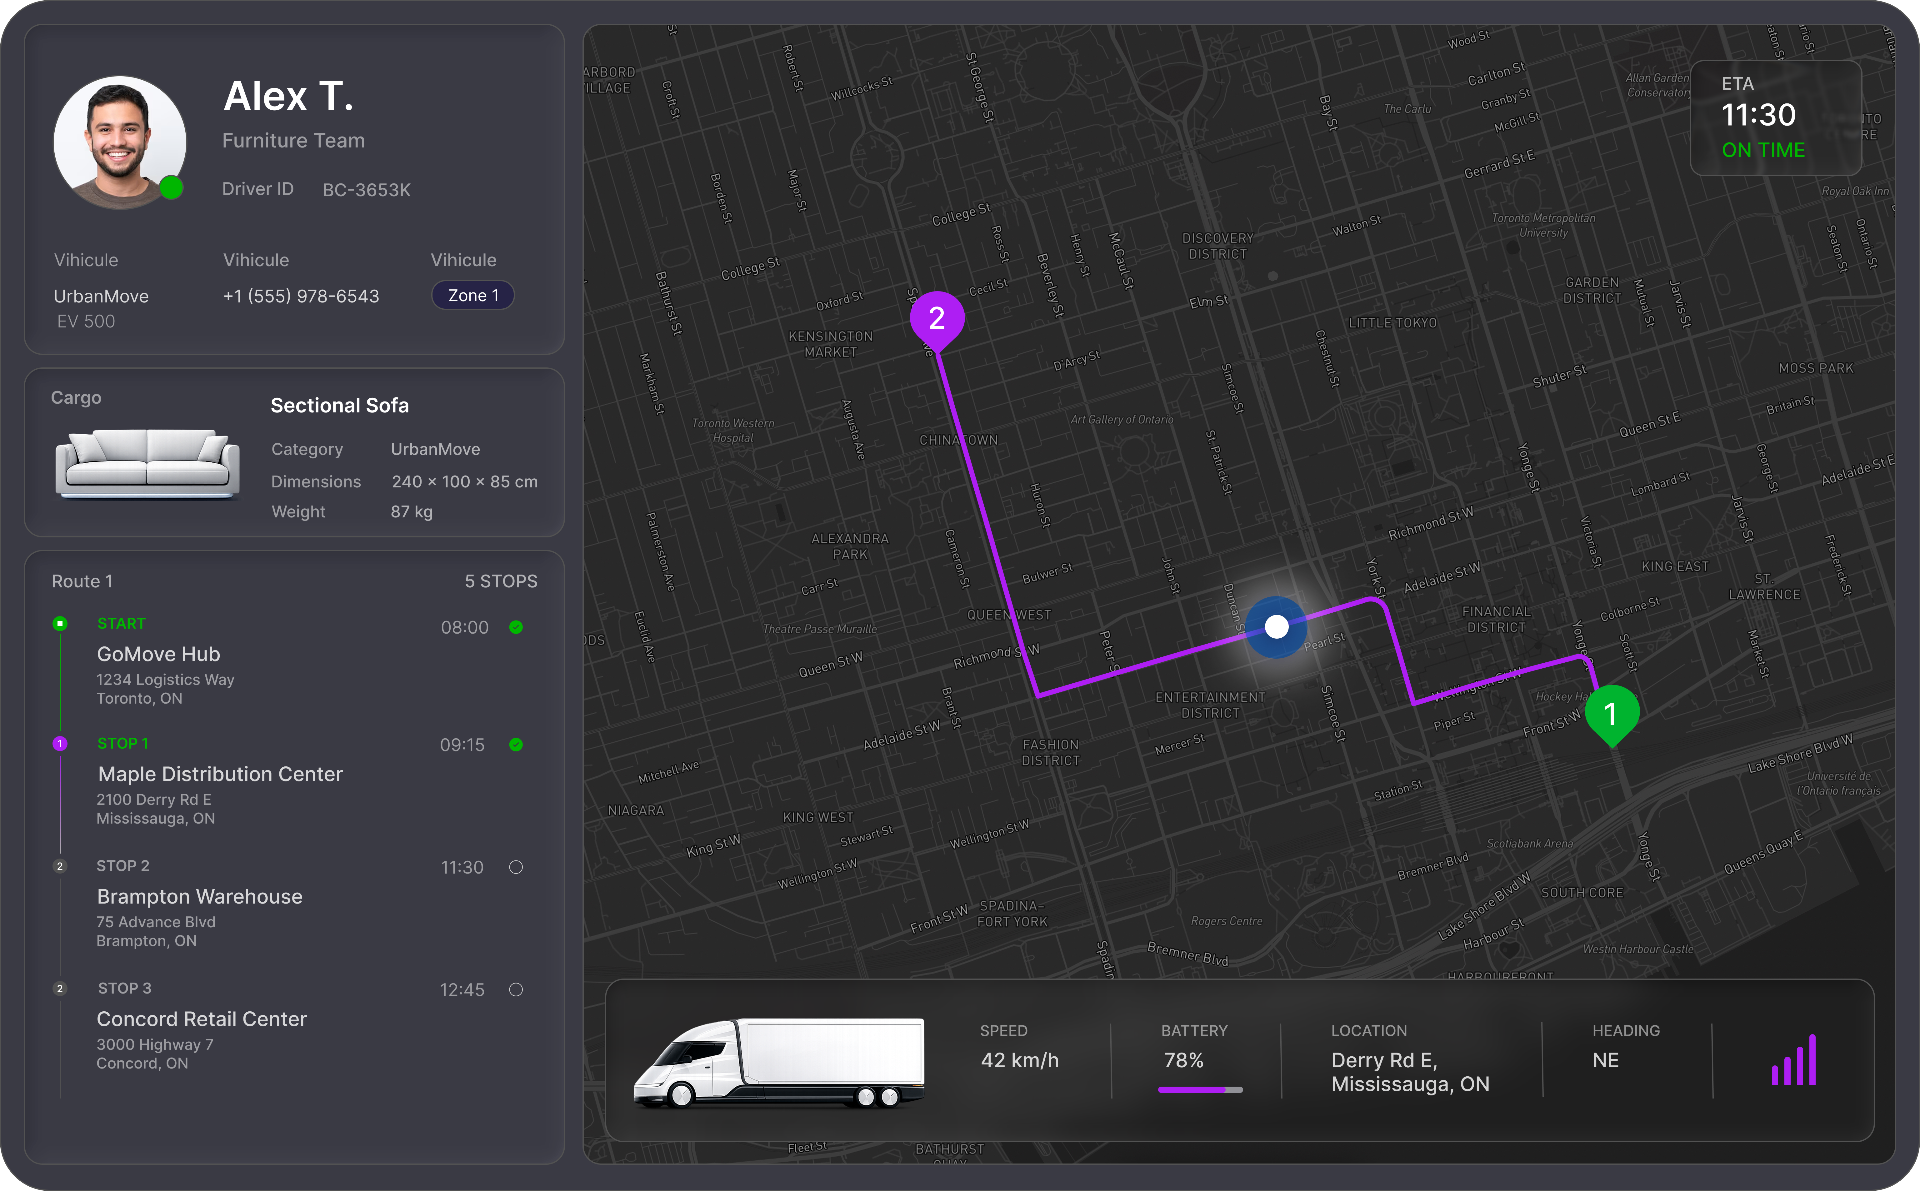Click the battery level progress bar
Viewport: 1920px width, 1191px height.
point(1200,1090)
